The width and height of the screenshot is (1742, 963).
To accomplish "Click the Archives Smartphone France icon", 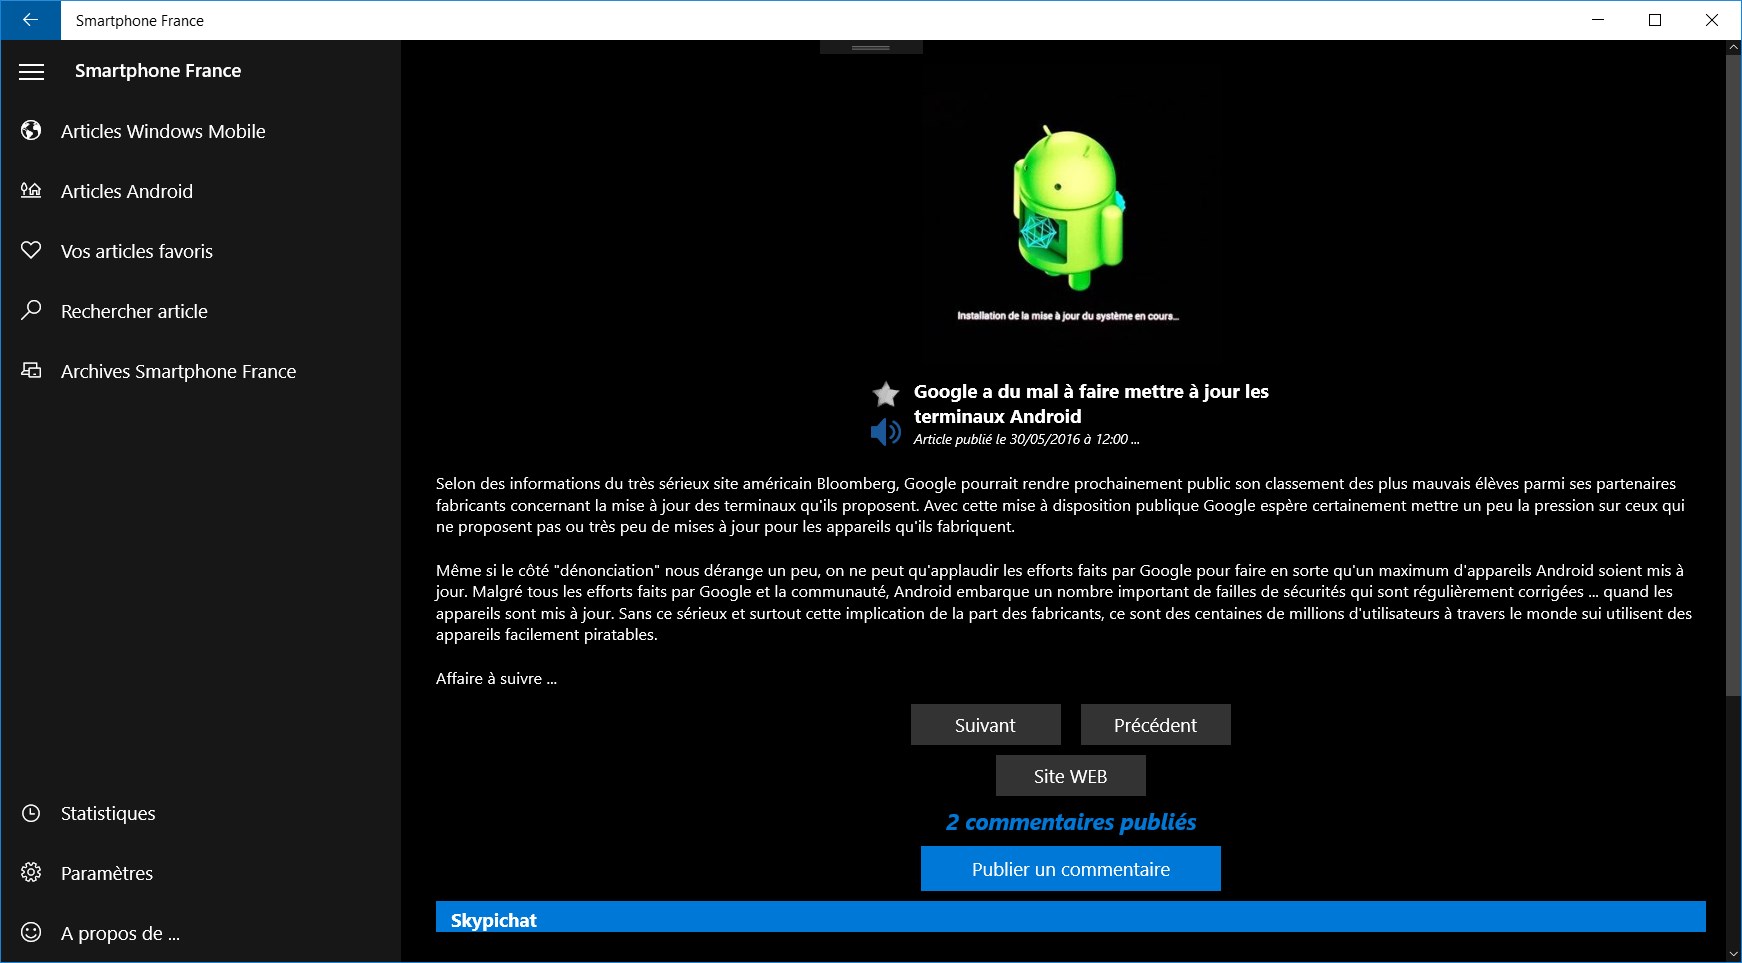I will (x=32, y=370).
